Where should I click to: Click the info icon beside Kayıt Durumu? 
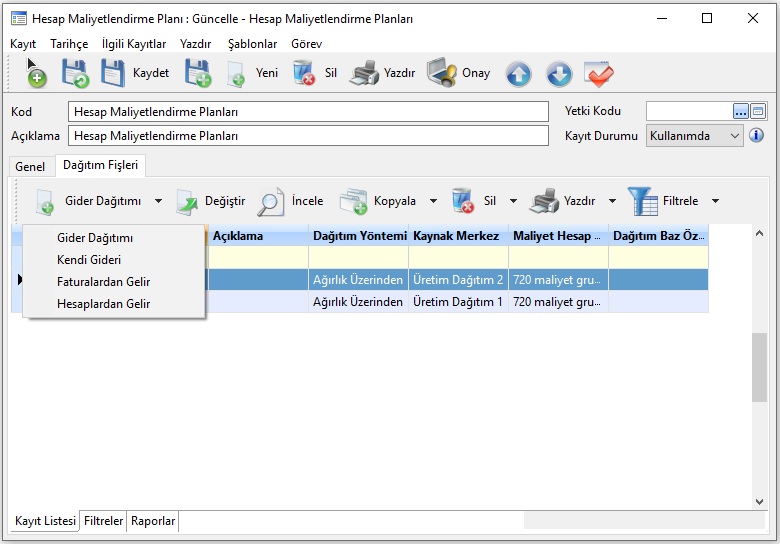click(x=757, y=136)
